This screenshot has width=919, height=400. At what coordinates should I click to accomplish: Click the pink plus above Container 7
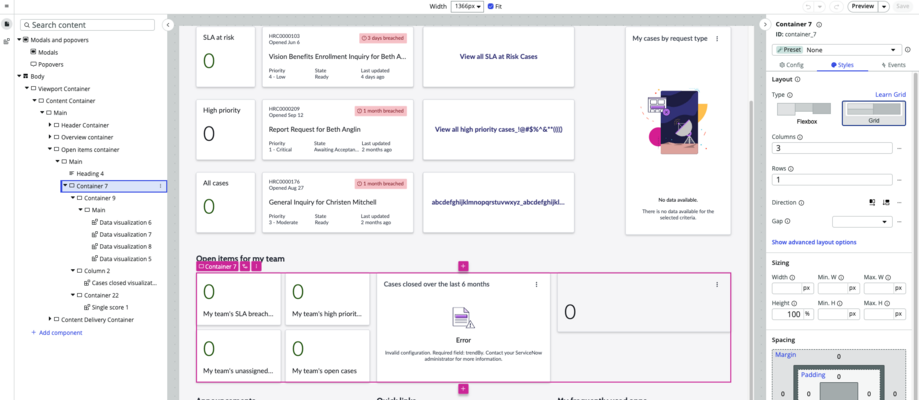click(x=463, y=266)
